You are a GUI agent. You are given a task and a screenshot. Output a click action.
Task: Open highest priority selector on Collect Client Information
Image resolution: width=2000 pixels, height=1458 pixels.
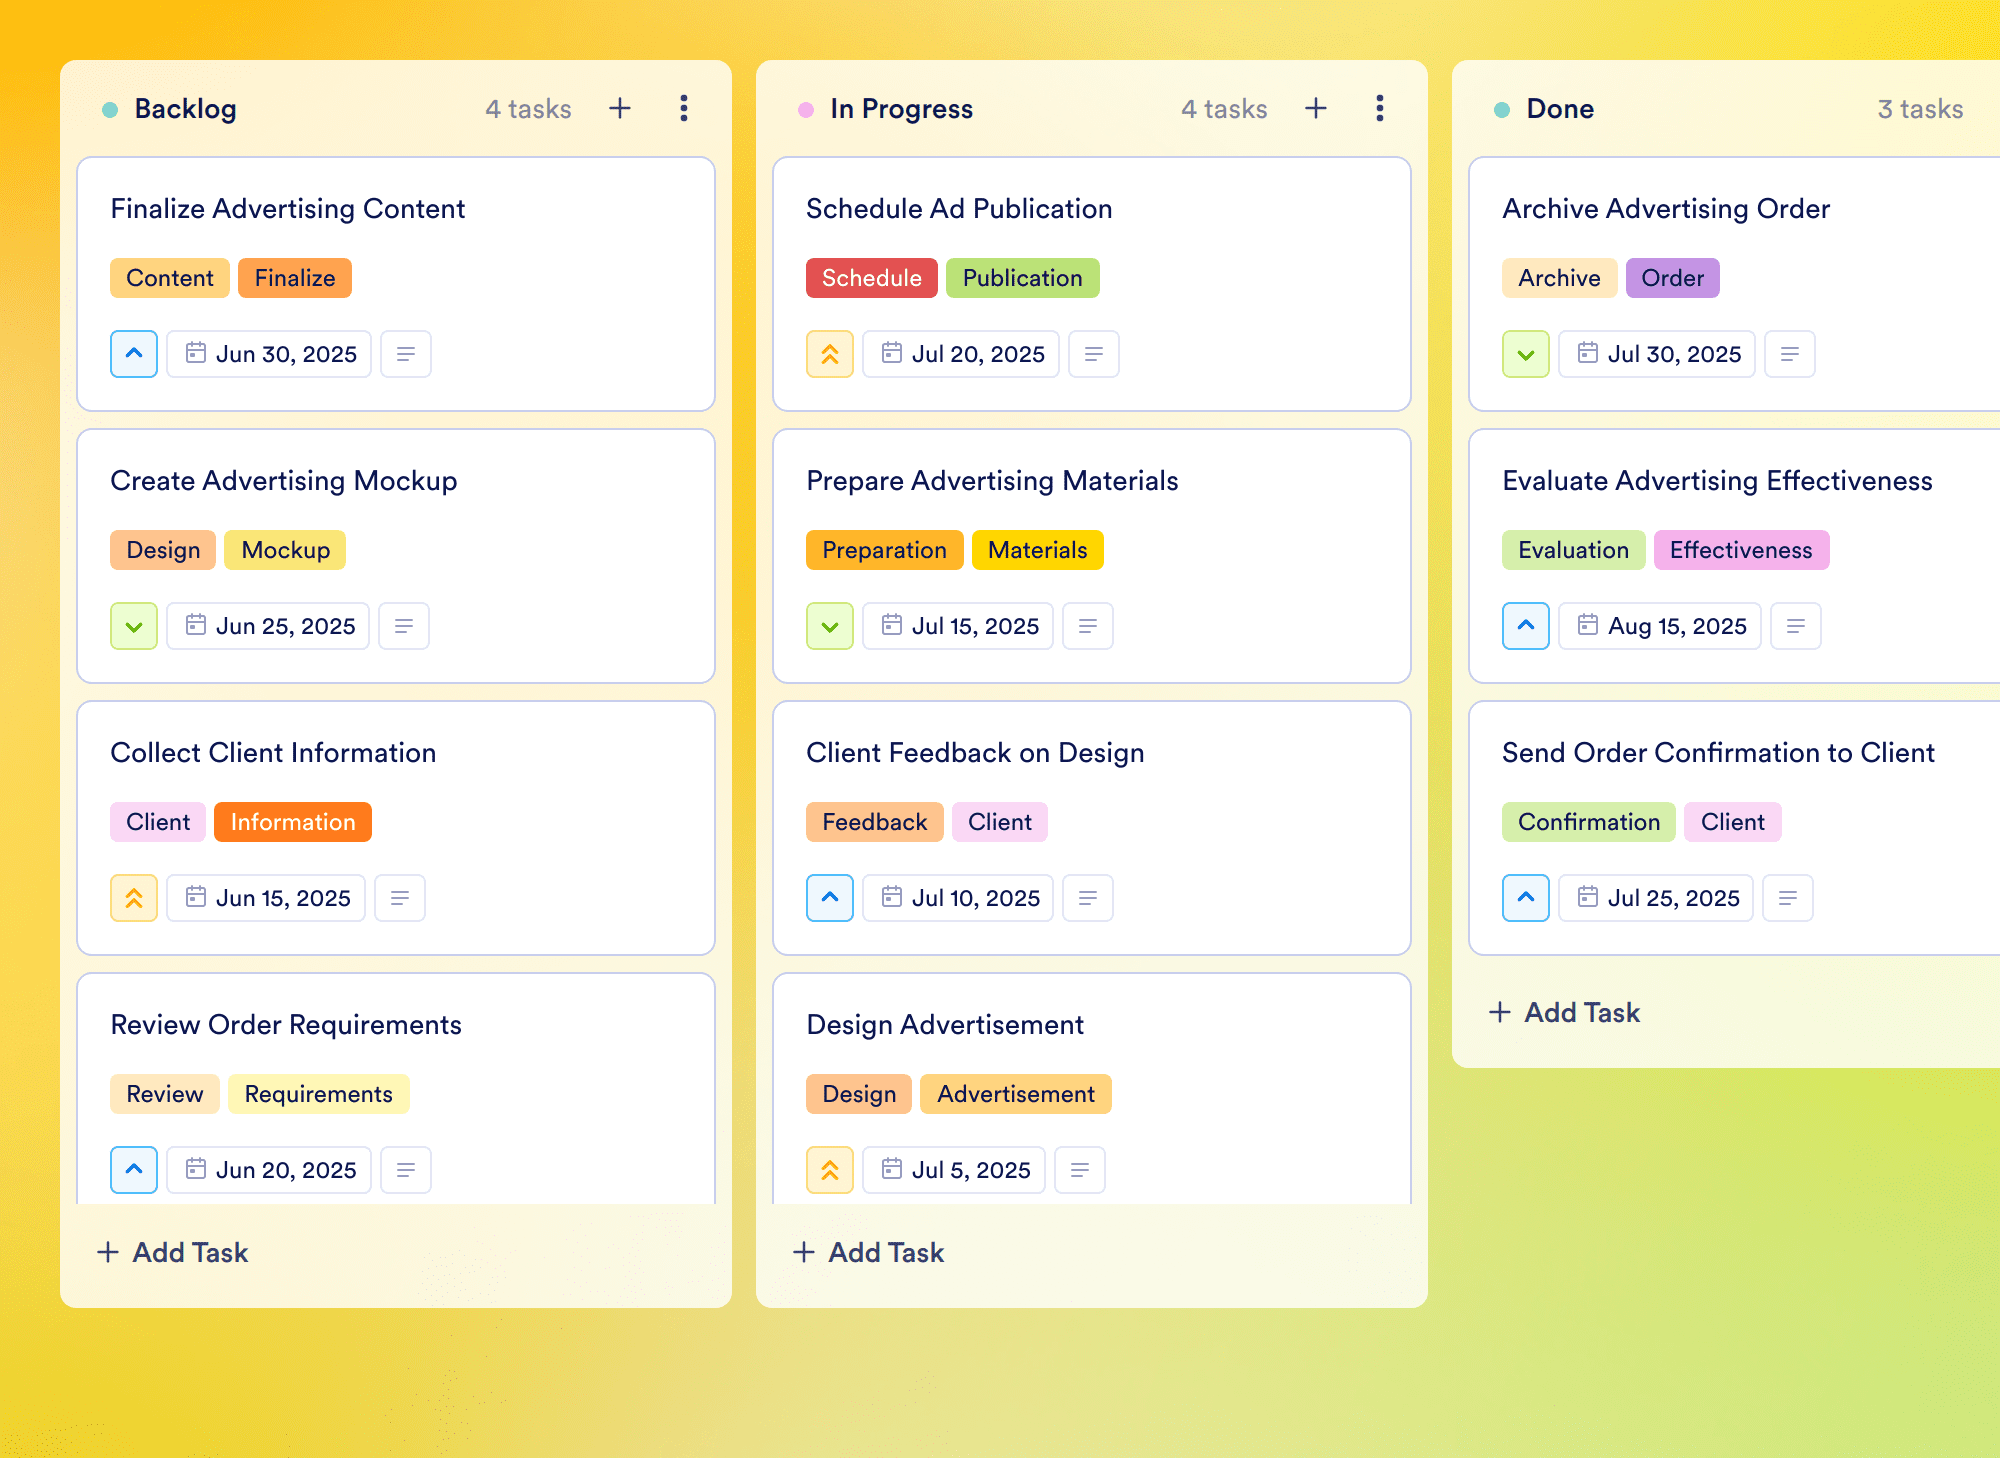point(134,898)
